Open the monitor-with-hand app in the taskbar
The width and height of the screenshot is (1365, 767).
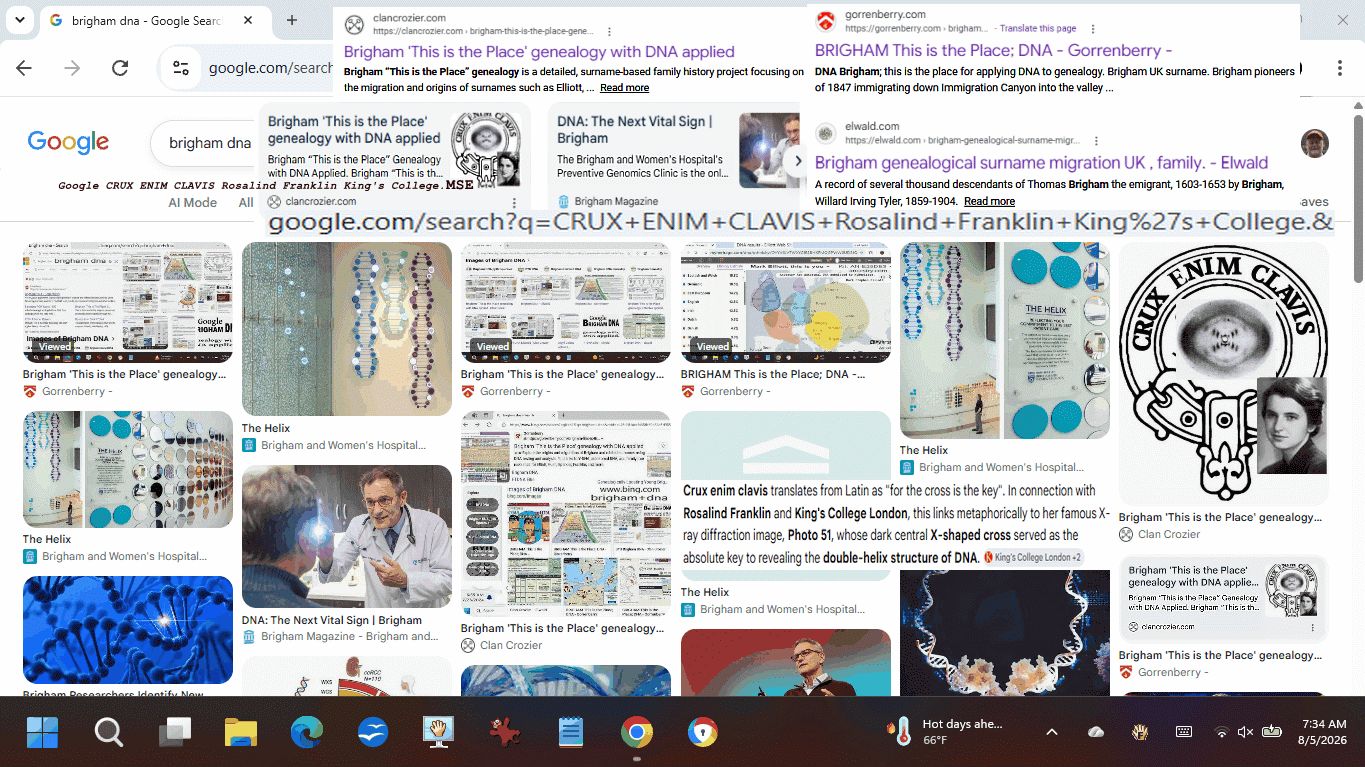point(438,733)
